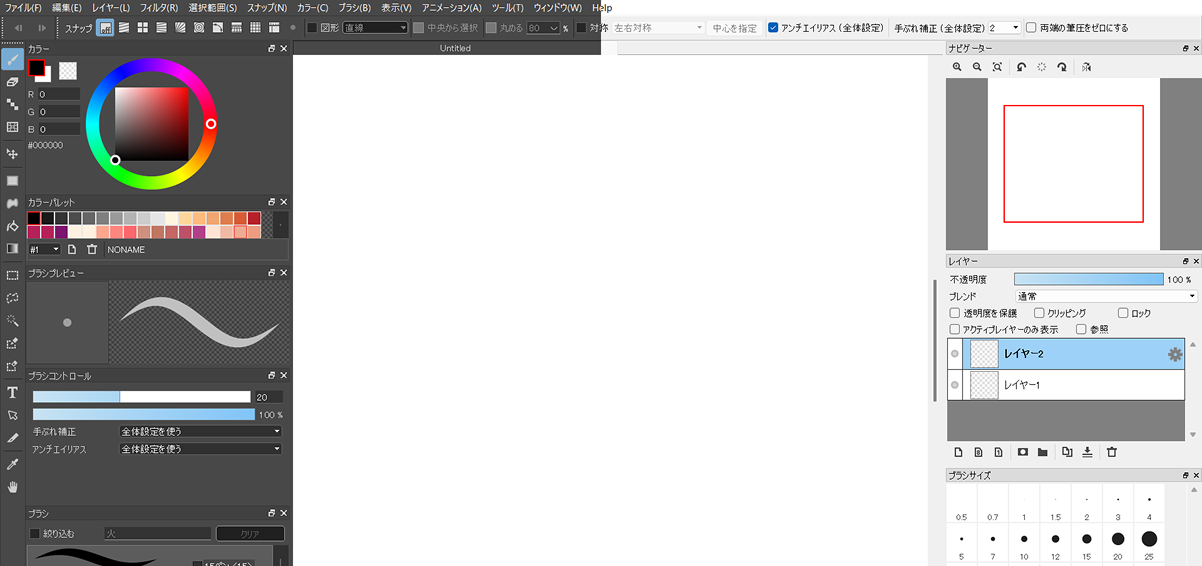
Task: Select the Hand pan tool
Action: click(x=12, y=487)
